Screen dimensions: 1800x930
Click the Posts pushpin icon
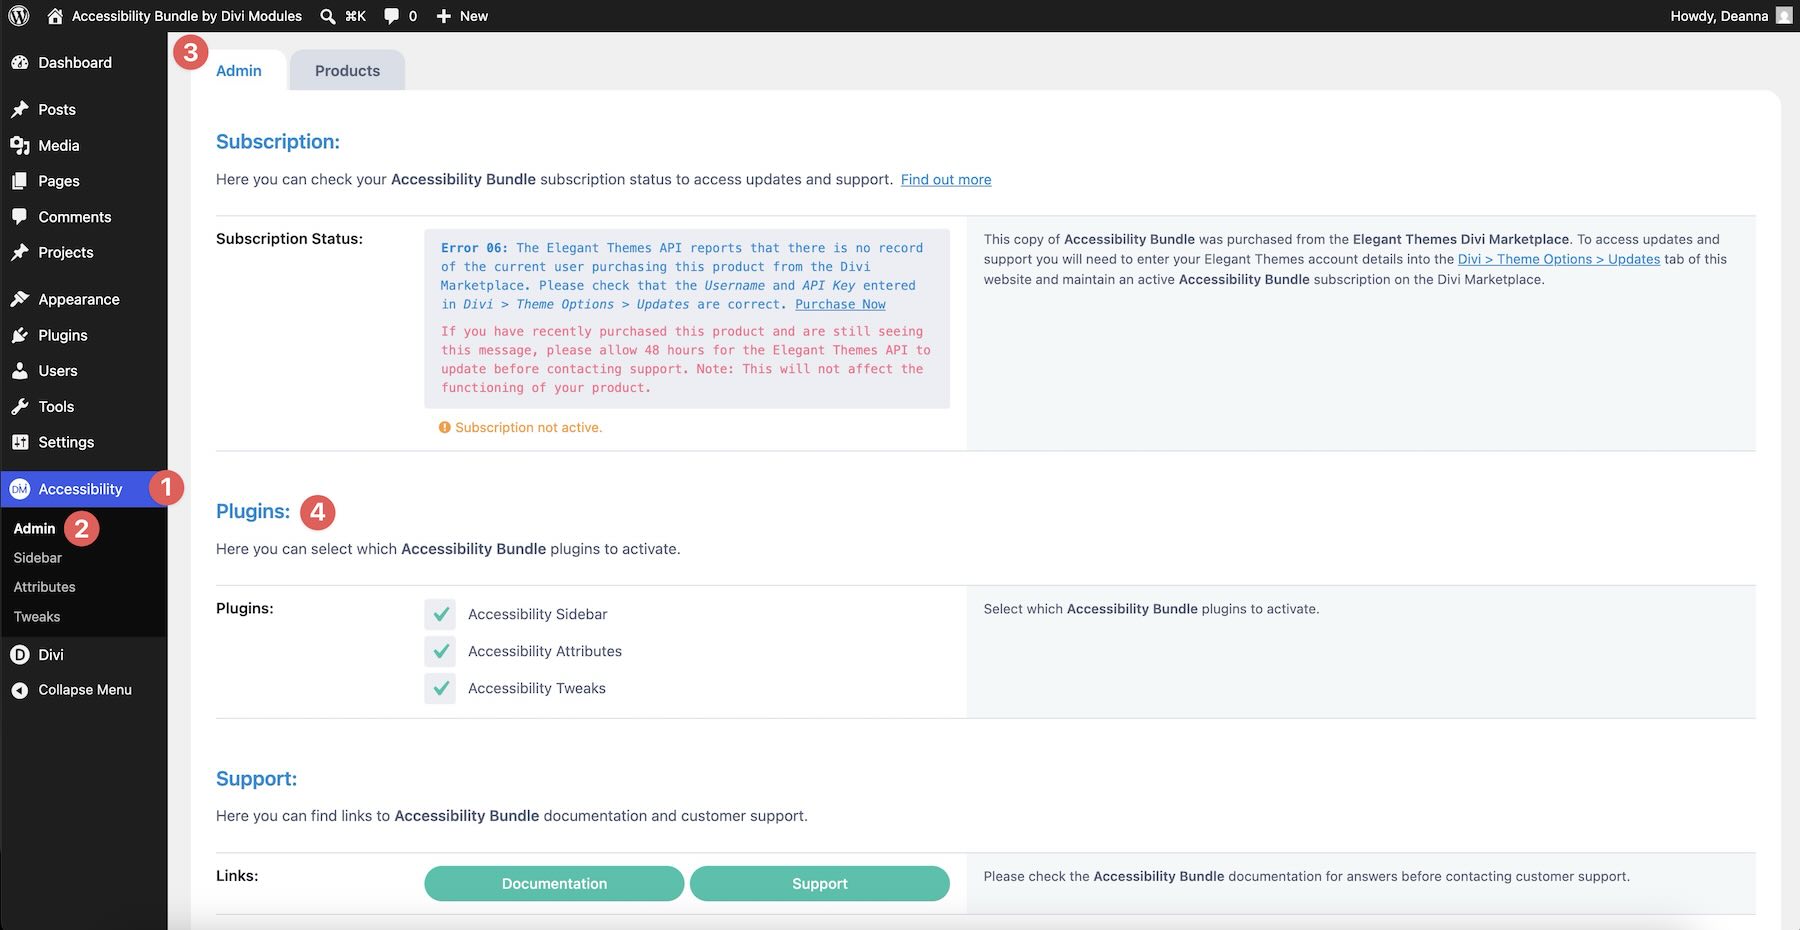click(x=20, y=109)
